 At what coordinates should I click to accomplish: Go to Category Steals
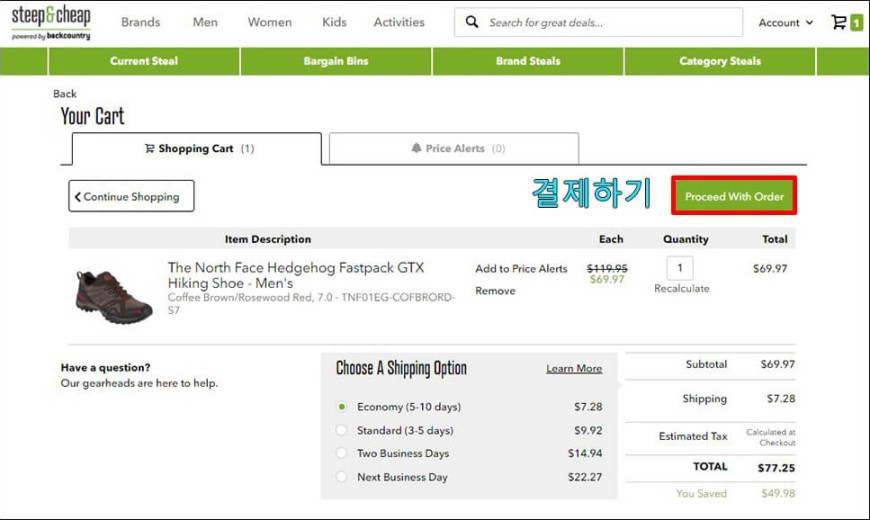tap(720, 61)
